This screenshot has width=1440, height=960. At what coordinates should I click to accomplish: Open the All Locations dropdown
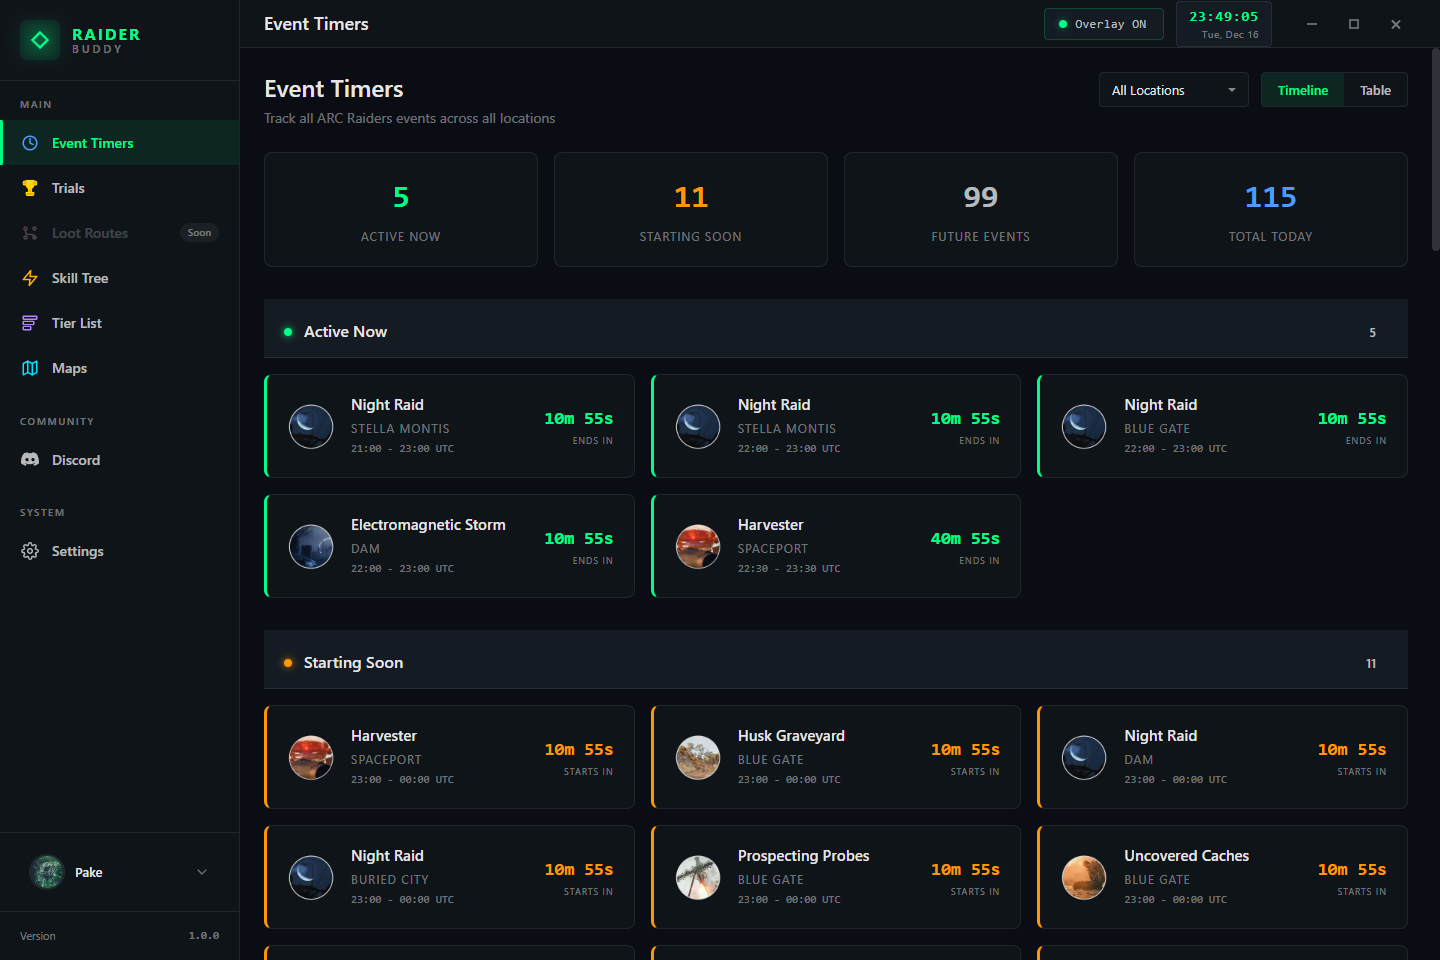tap(1173, 90)
